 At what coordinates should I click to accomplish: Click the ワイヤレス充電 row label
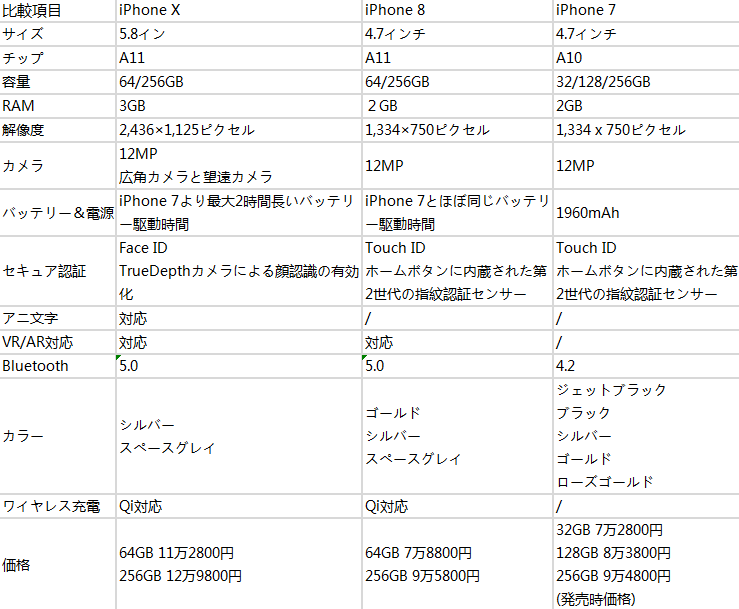click(57, 506)
